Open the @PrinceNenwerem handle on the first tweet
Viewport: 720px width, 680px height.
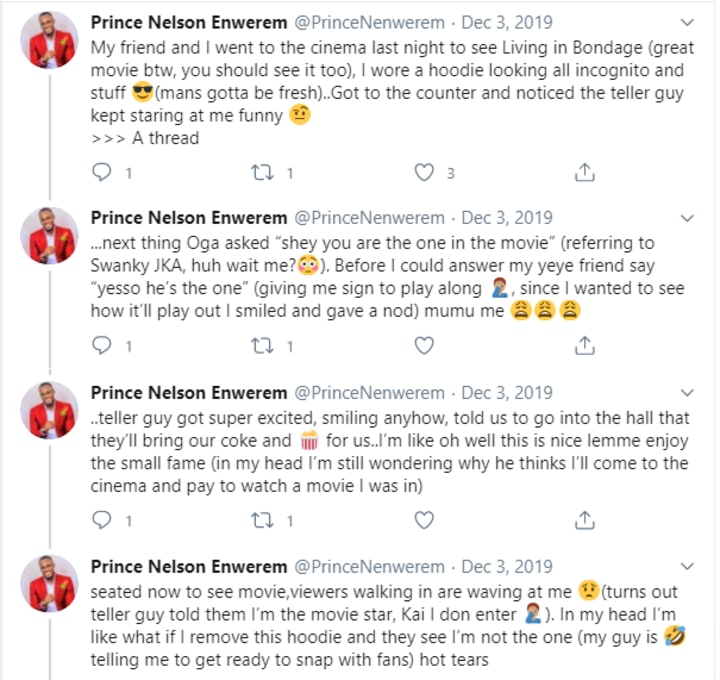pos(369,22)
